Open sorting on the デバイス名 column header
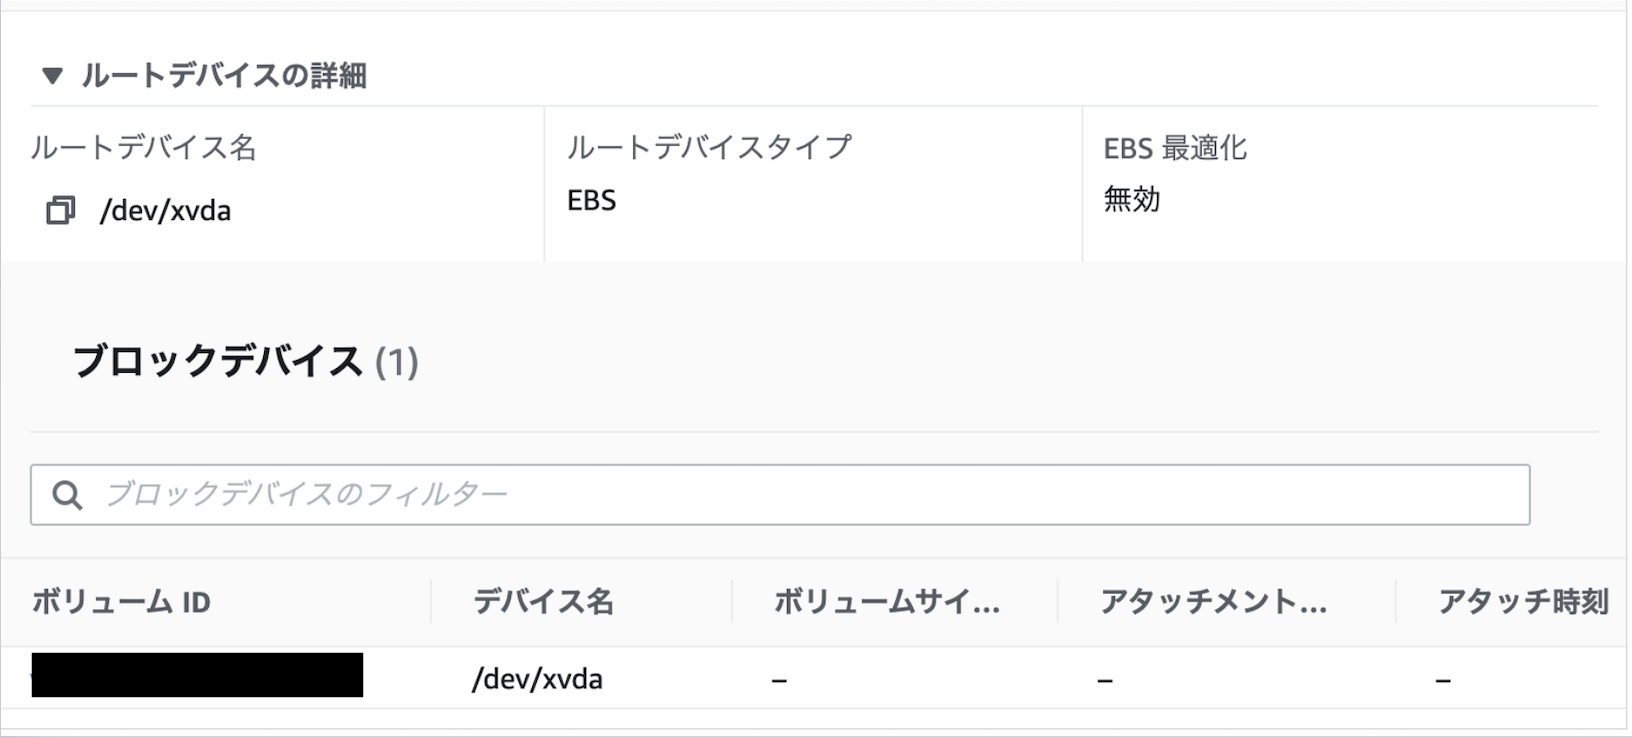This screenshot has height=738, width=1632. click(544, 602)
